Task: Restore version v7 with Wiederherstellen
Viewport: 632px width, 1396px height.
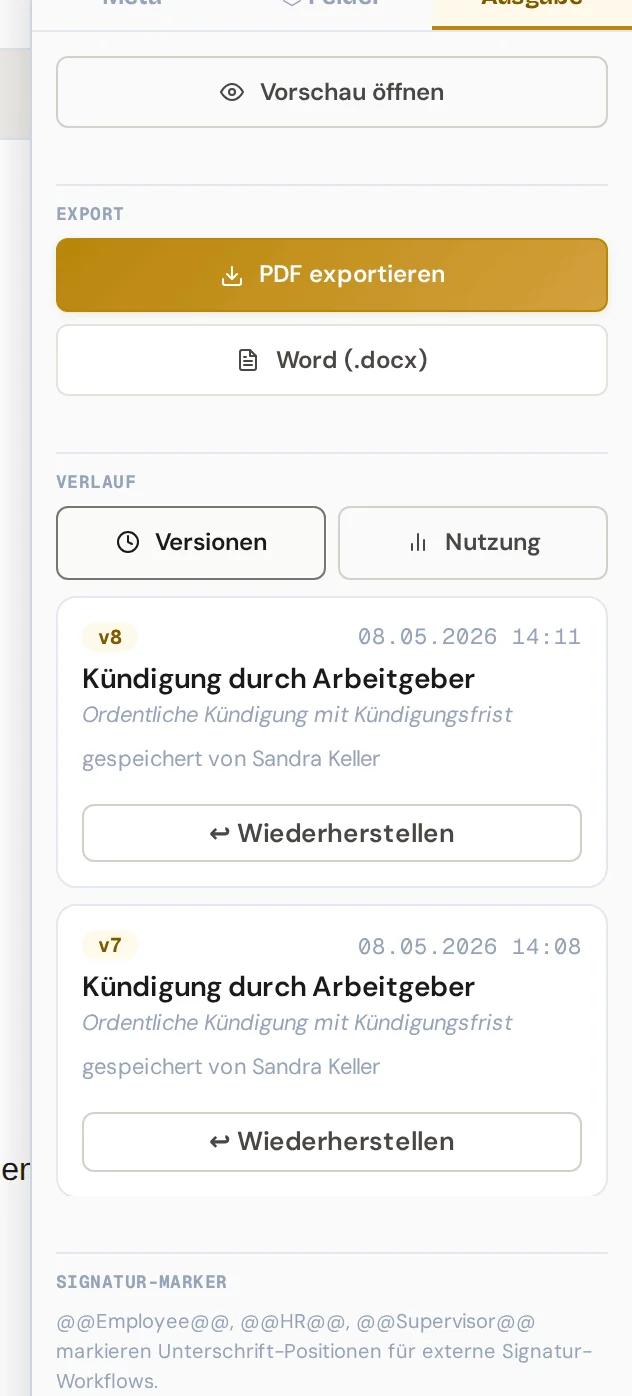Action: pyautogui.click(x=332, y=1141)
